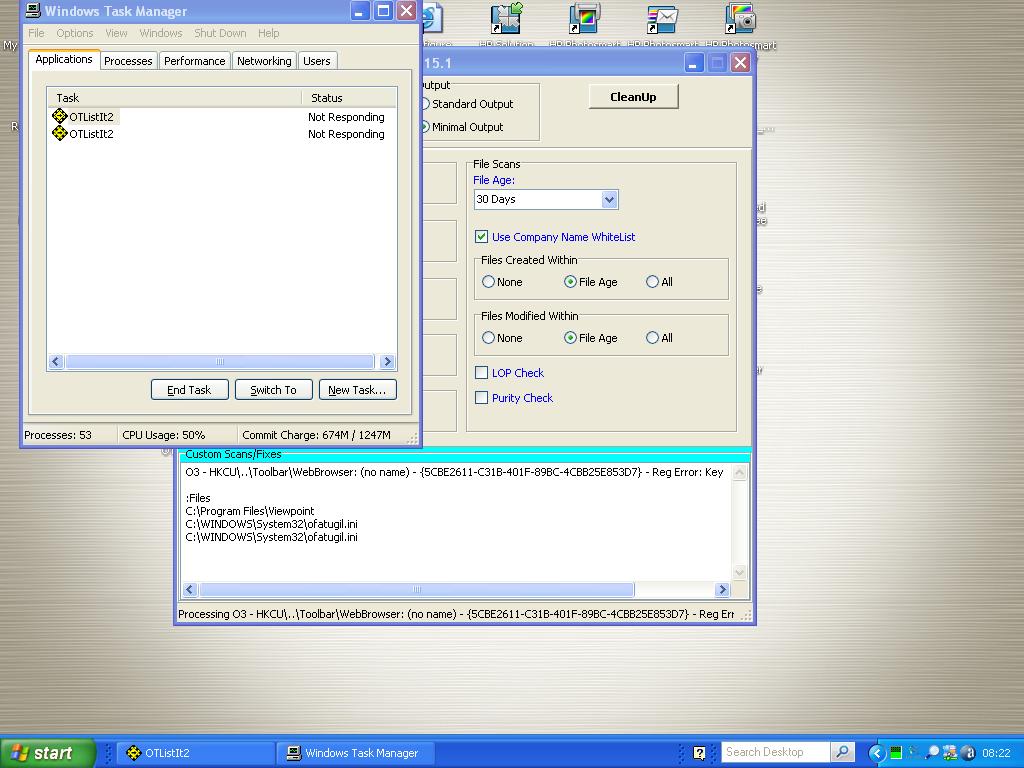Sort by the Status column header
This screenshot has width=1024, height=768.
[349, 98]
